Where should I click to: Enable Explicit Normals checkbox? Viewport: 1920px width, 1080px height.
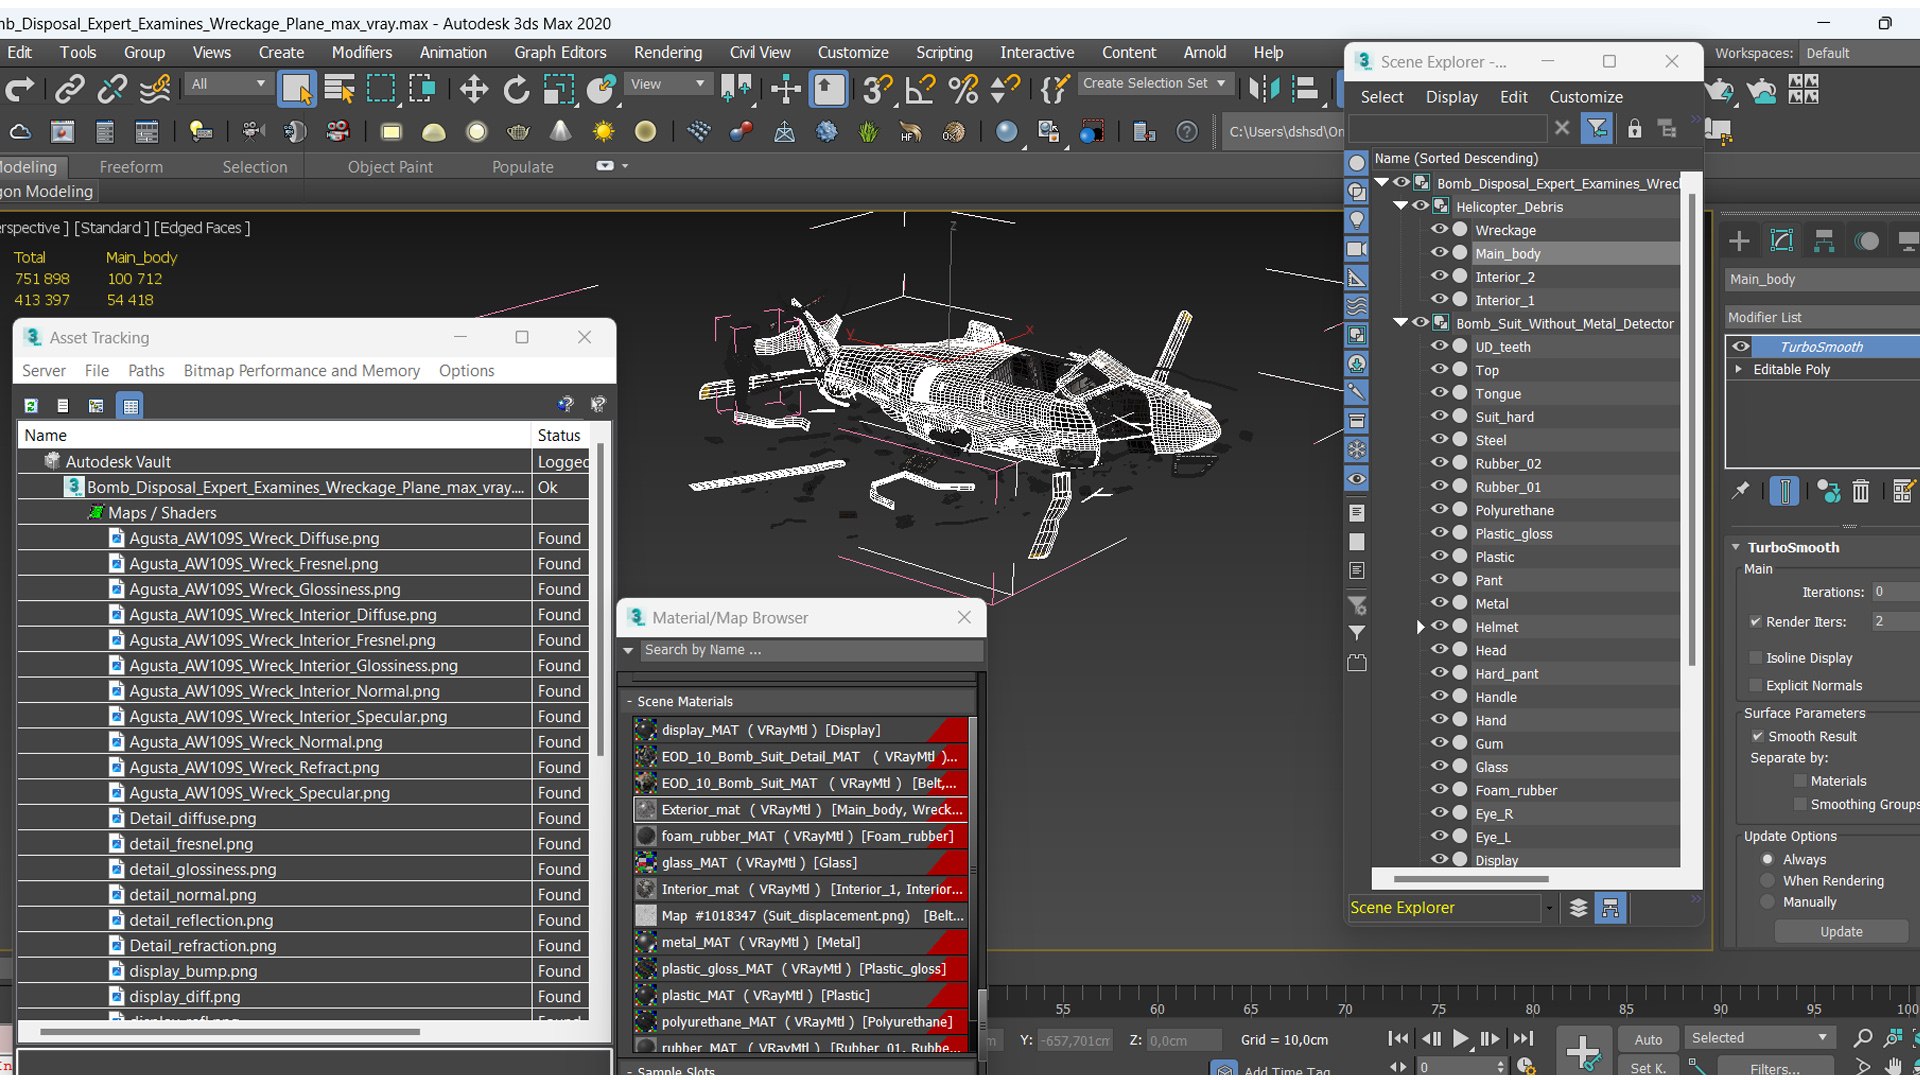(1755, 685)
